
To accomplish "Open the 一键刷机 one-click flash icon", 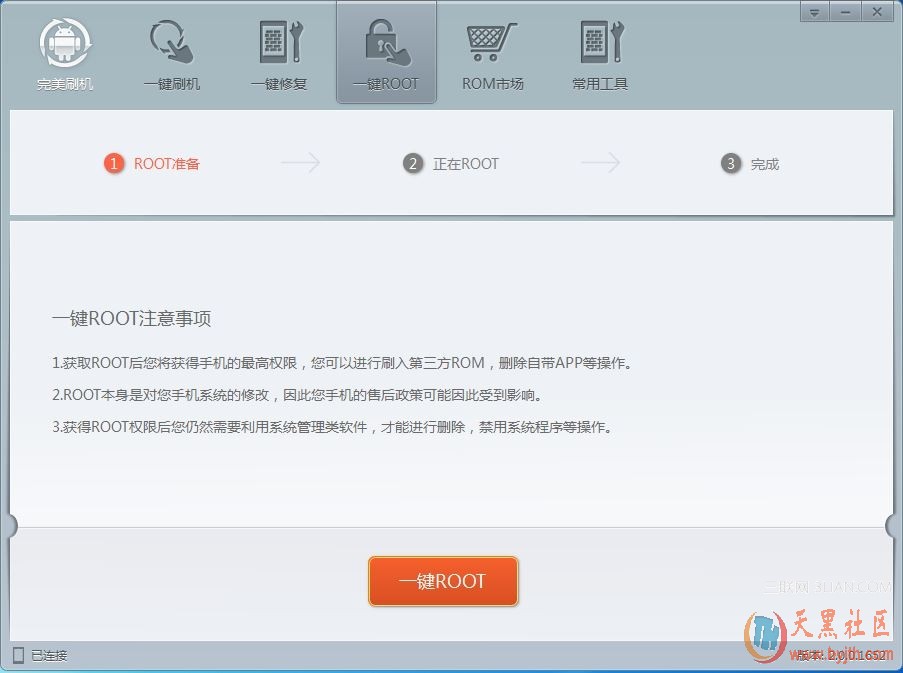I will (x=171, y=43).
